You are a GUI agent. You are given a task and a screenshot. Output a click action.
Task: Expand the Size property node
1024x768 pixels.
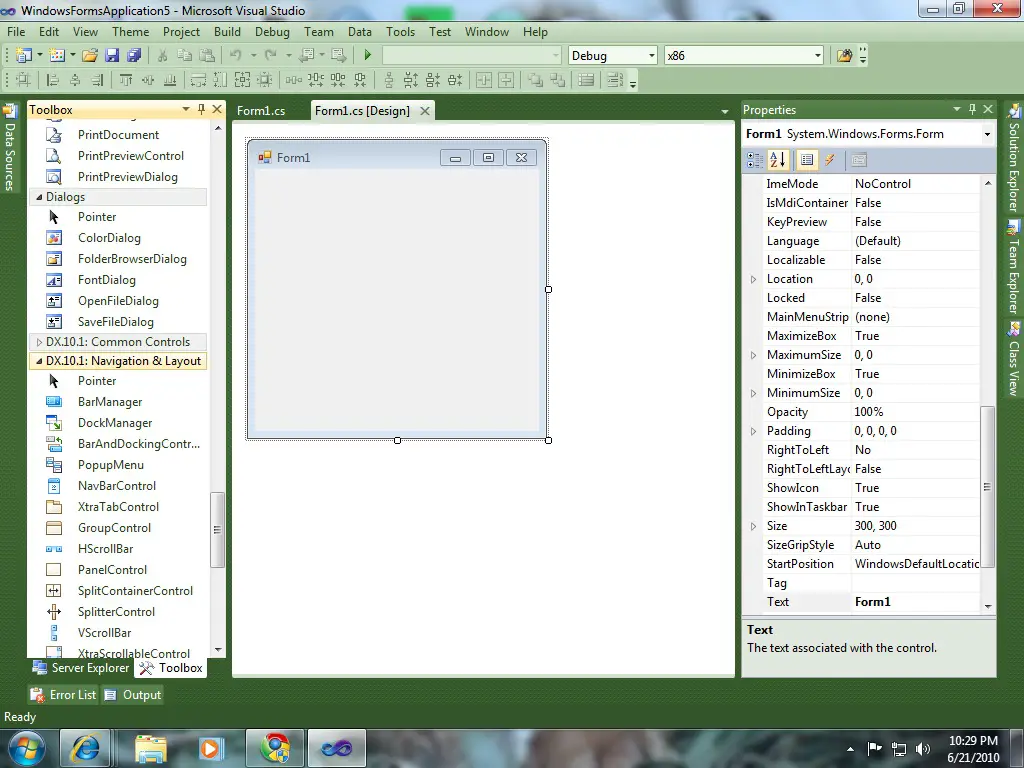[754, 526]
